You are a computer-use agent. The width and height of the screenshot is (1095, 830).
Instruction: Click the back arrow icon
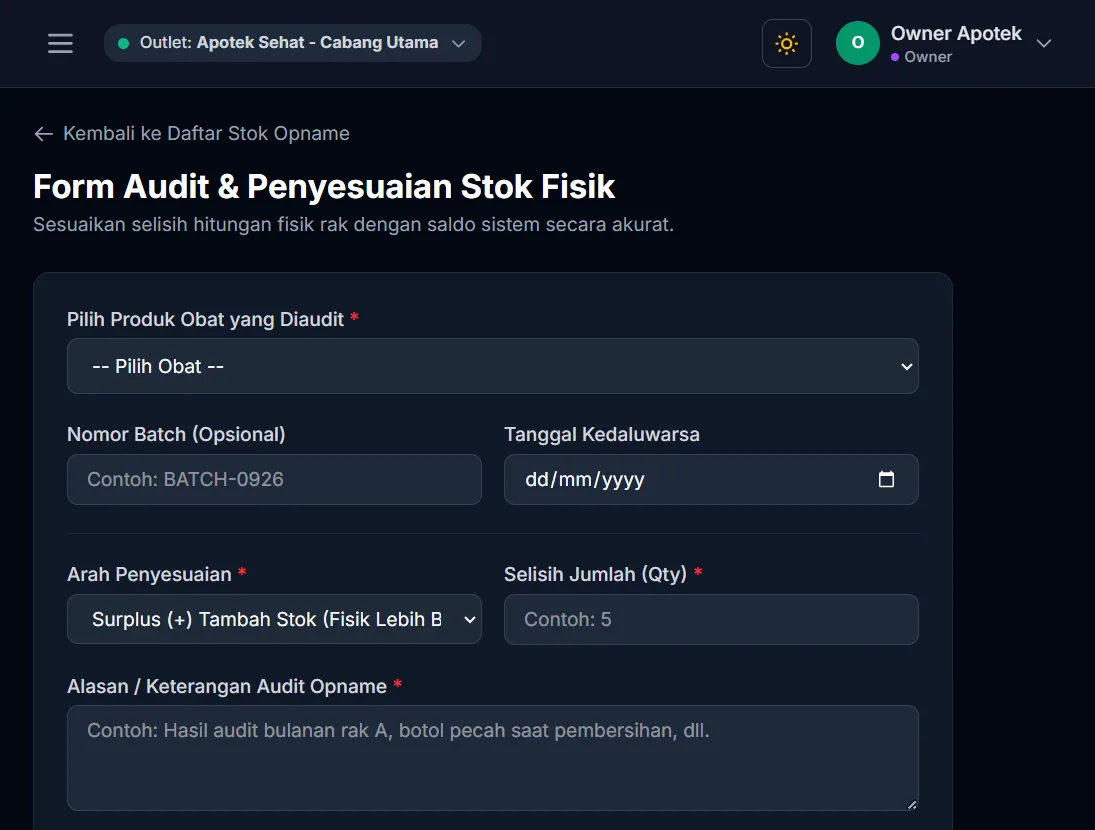pyautogui.click(x=43, y=134)
